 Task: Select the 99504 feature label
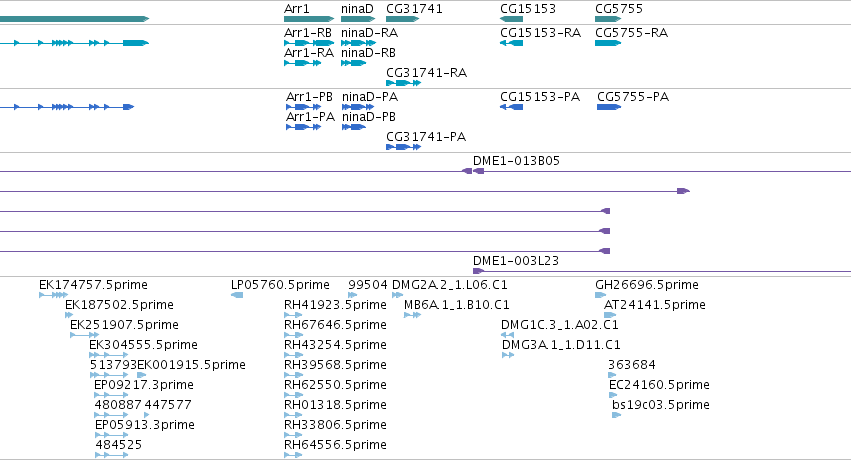(x=368, y=285)
